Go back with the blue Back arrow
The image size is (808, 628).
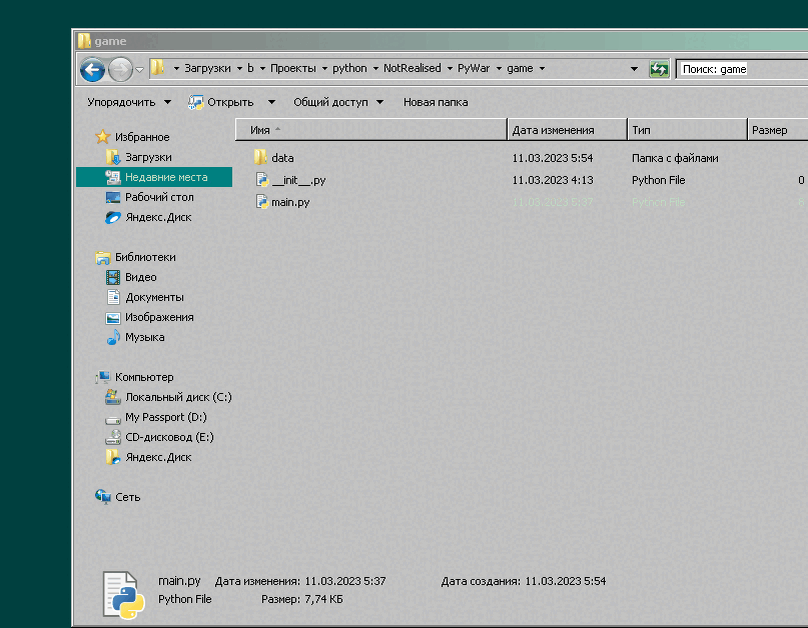pyautogui.click(x=93, y=69)
